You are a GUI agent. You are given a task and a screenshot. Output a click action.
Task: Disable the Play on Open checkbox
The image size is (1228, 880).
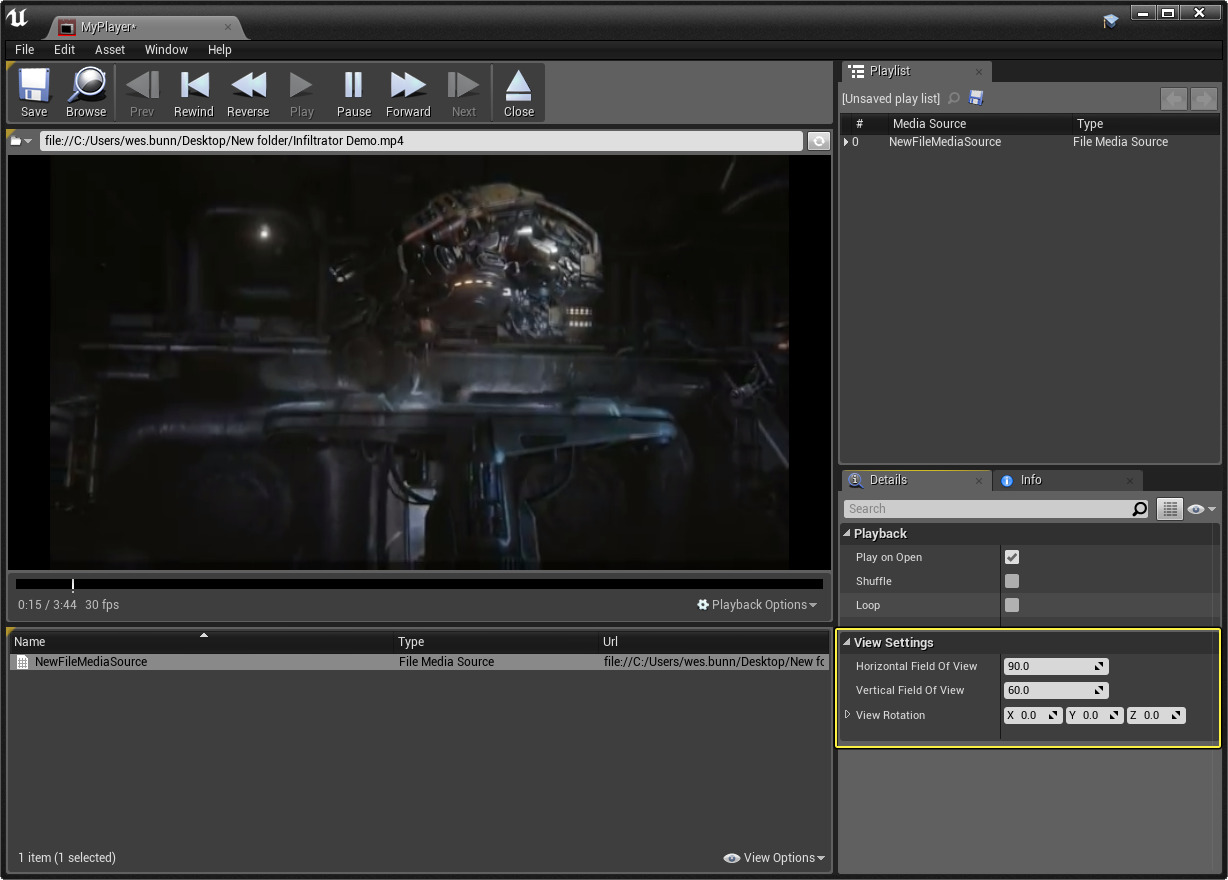[1012, 557]
